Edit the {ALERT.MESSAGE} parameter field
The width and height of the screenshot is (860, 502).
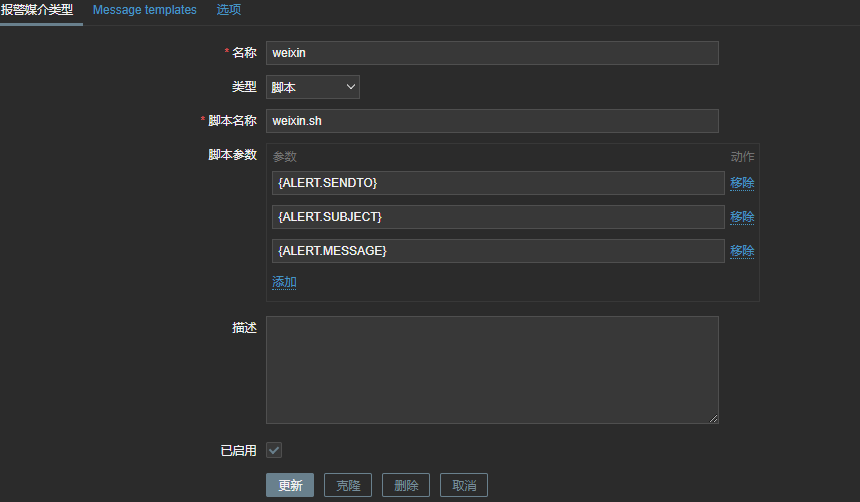point(497,251)
